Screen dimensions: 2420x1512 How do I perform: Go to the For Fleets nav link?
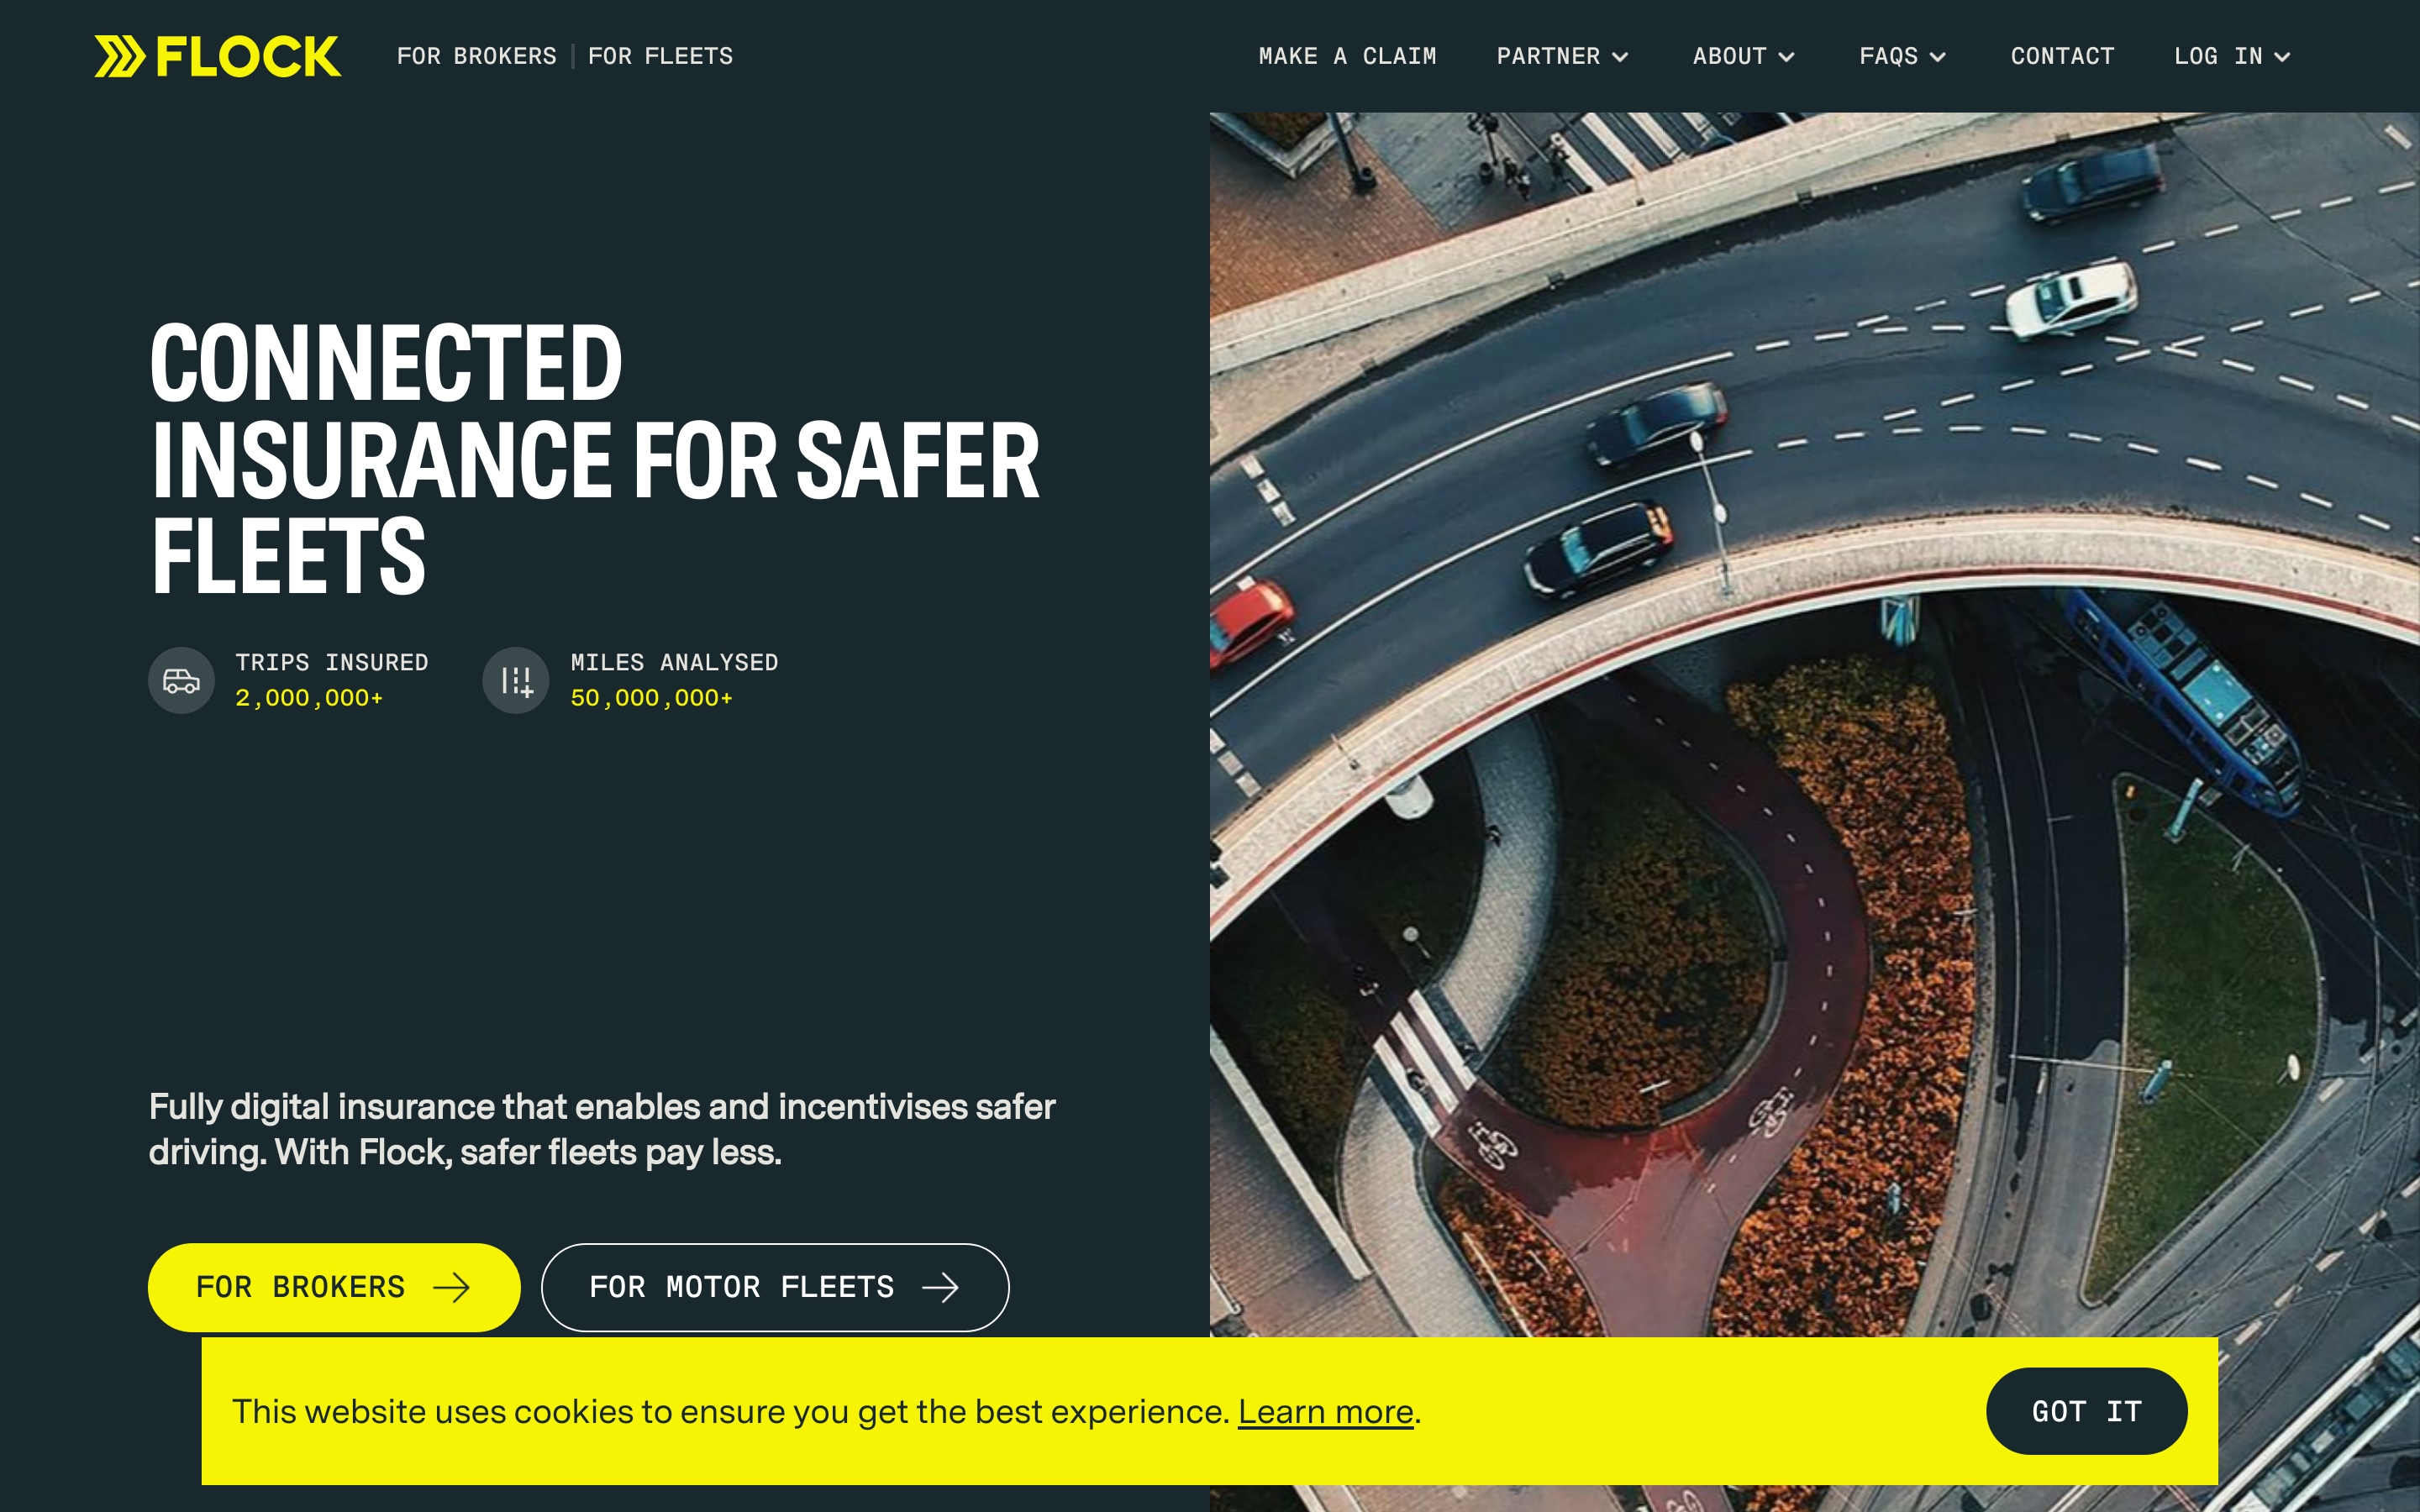tap(660, 56)
